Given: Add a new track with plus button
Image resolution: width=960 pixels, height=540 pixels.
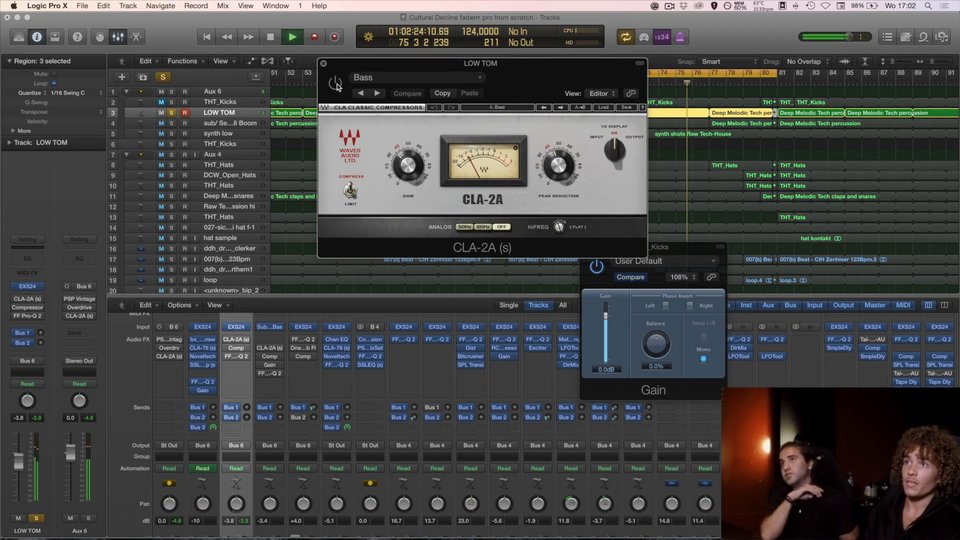Looking at the screenshot, I should coord(122,77).
